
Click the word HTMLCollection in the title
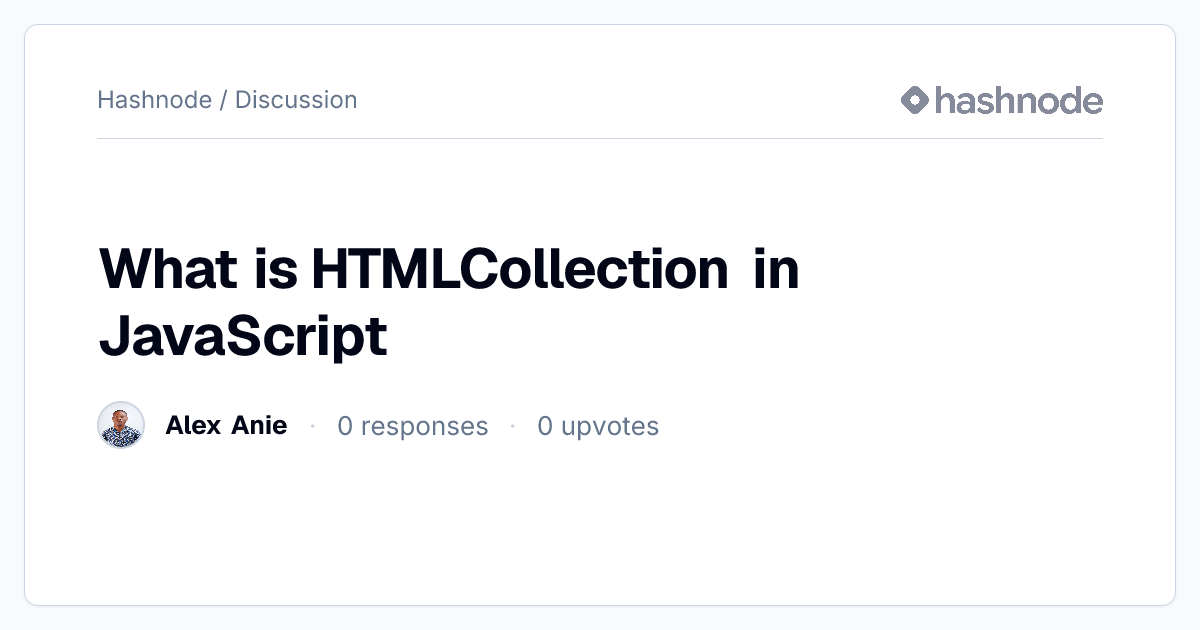519,269
